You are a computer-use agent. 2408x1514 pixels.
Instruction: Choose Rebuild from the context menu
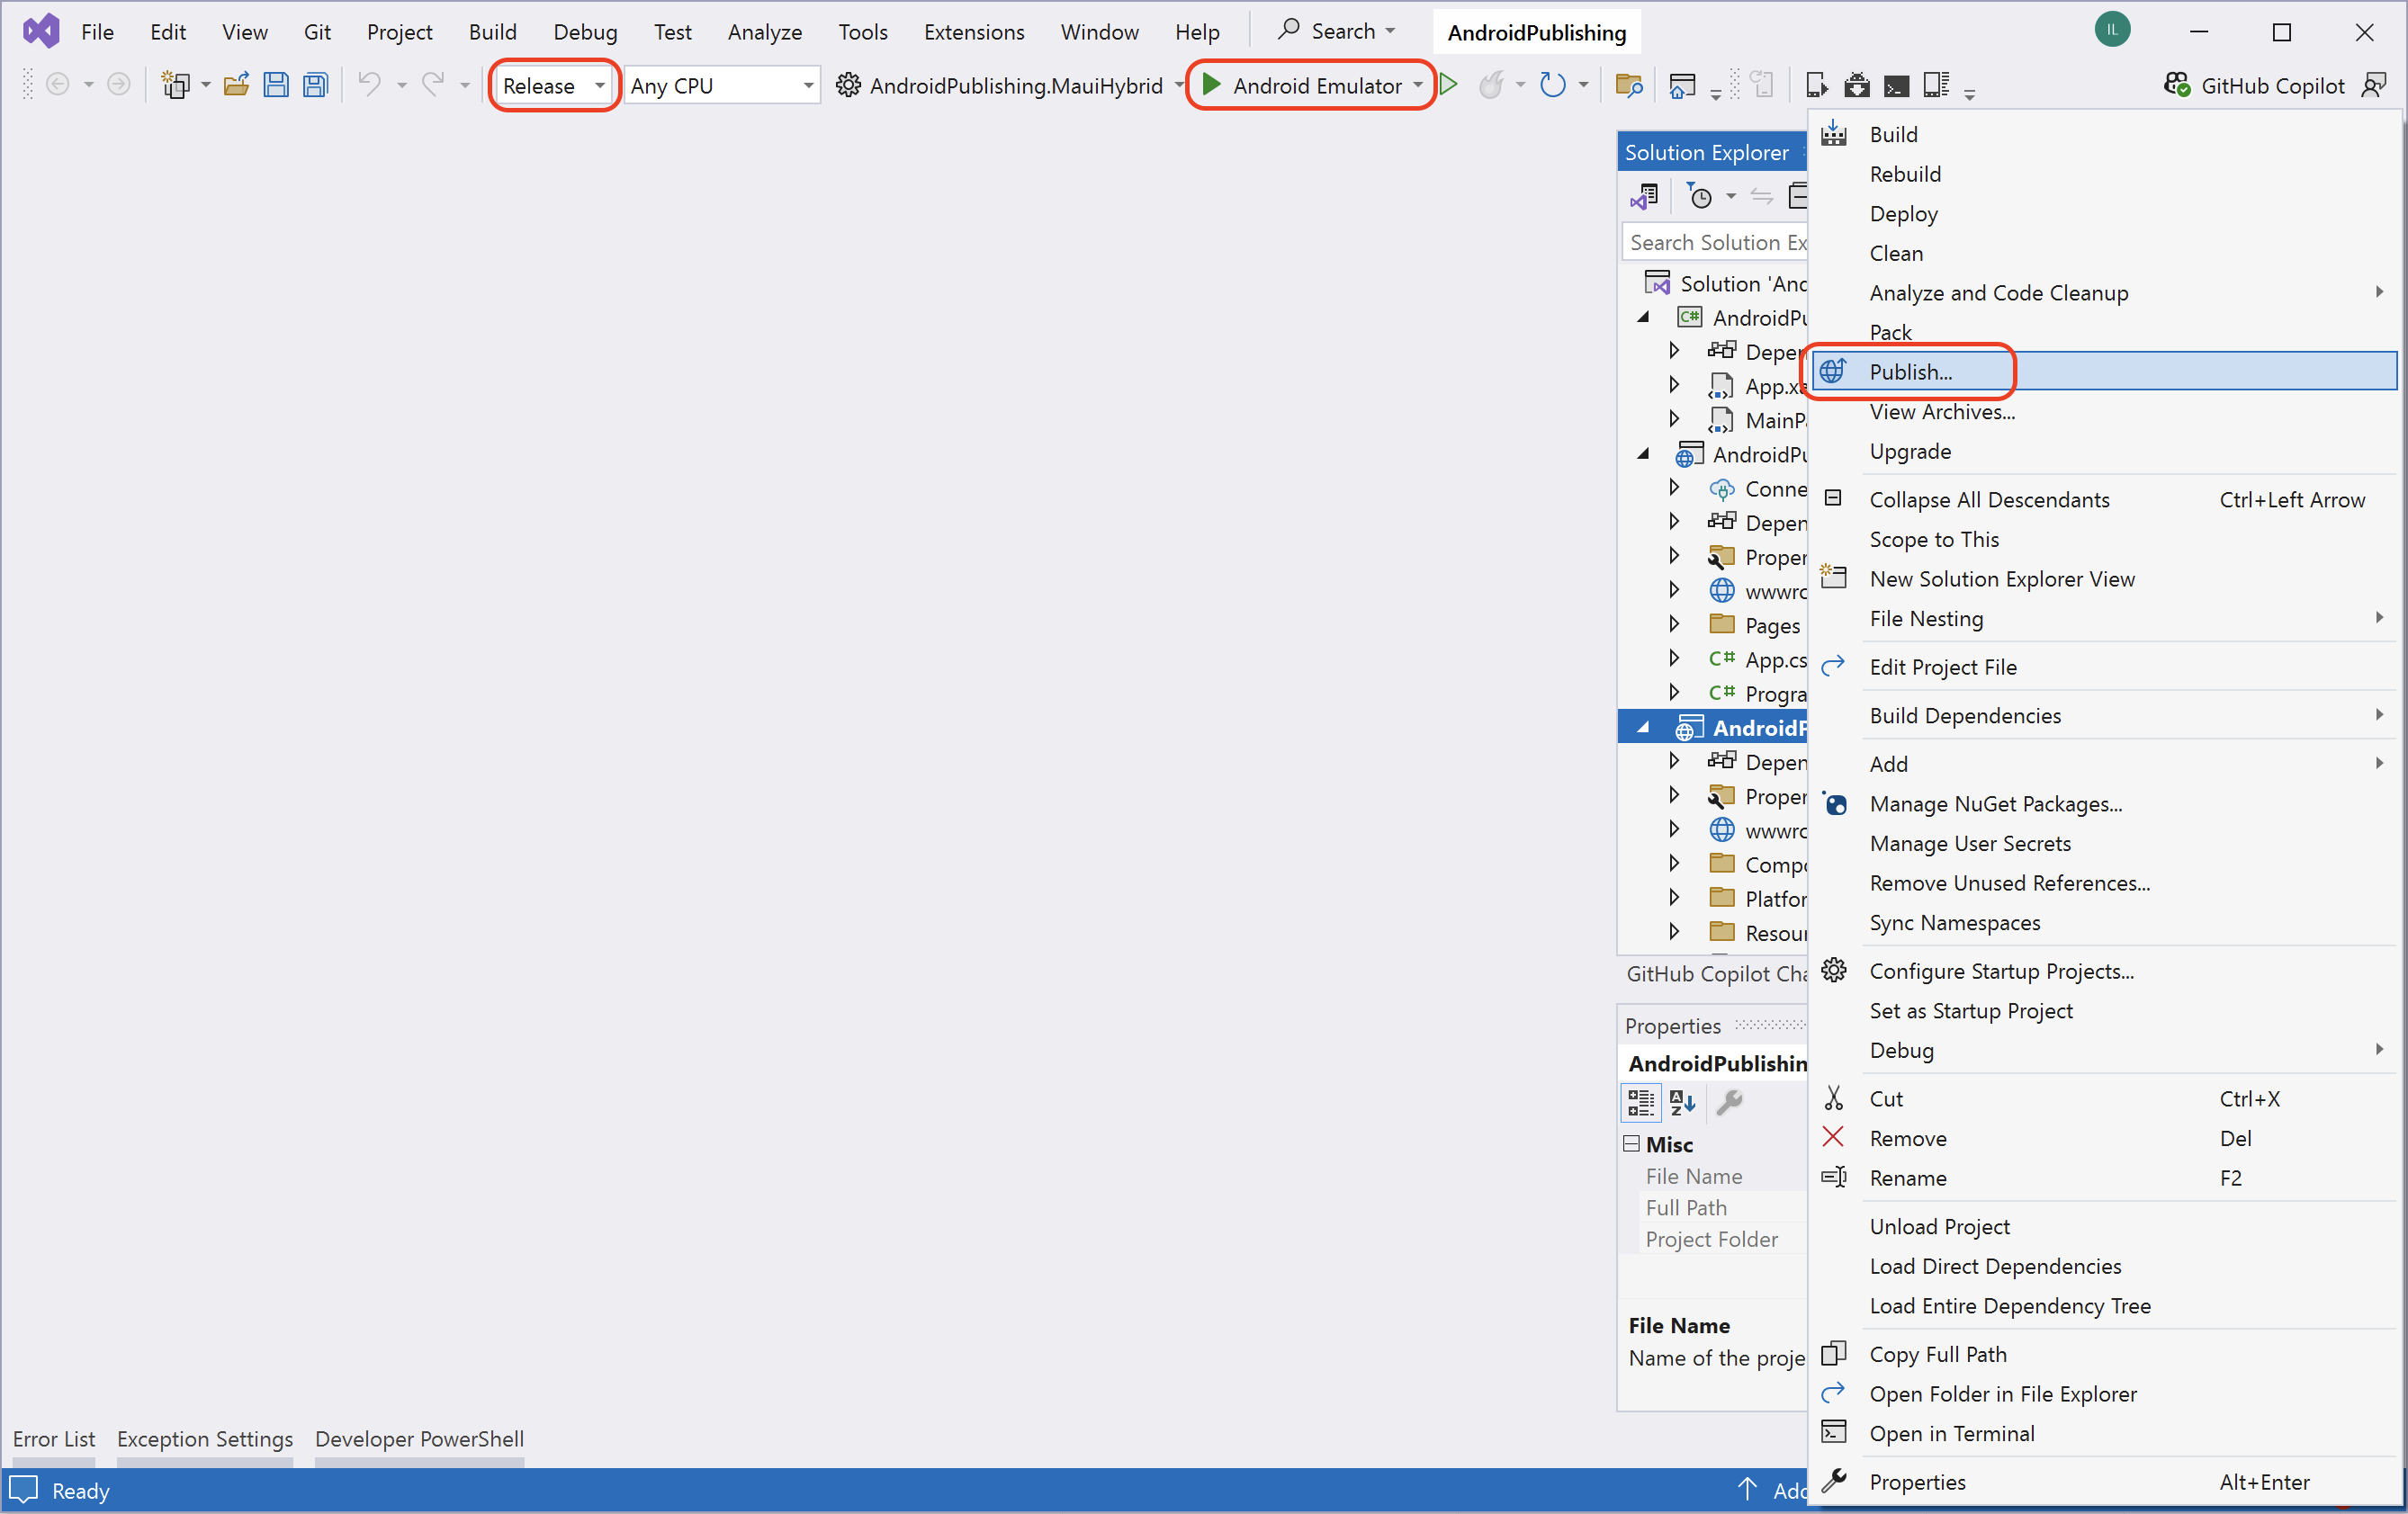pyautogui.click(x=2104, y=174)
